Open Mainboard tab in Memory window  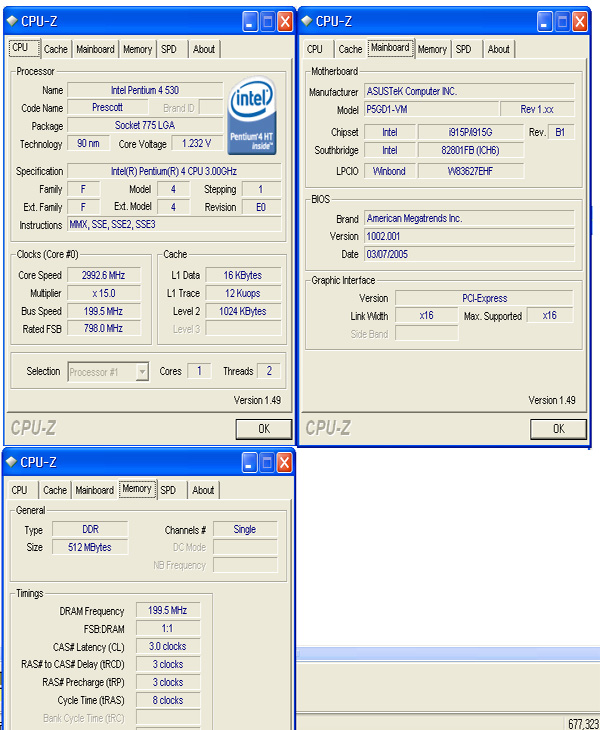[94, 490]
